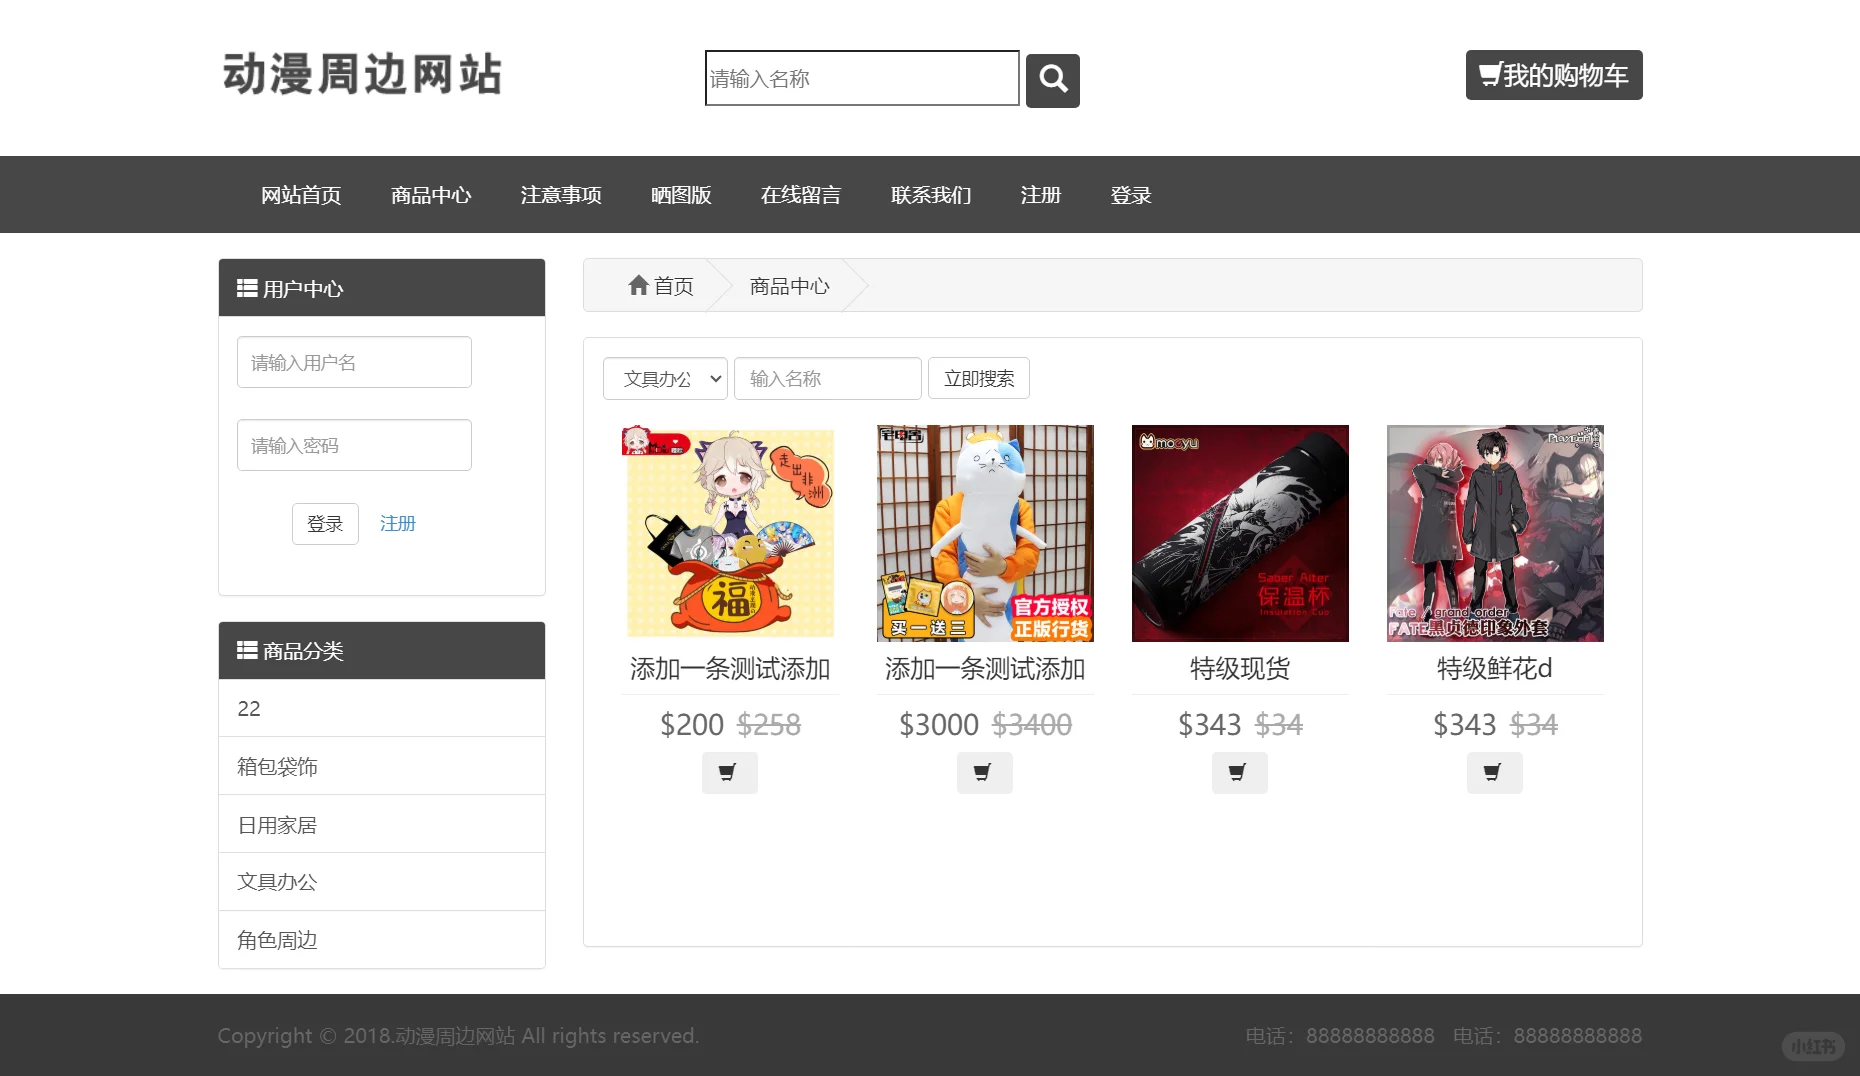Click the 用户中心 panel list icon
1860x1076 pixels.
[247, 288]
